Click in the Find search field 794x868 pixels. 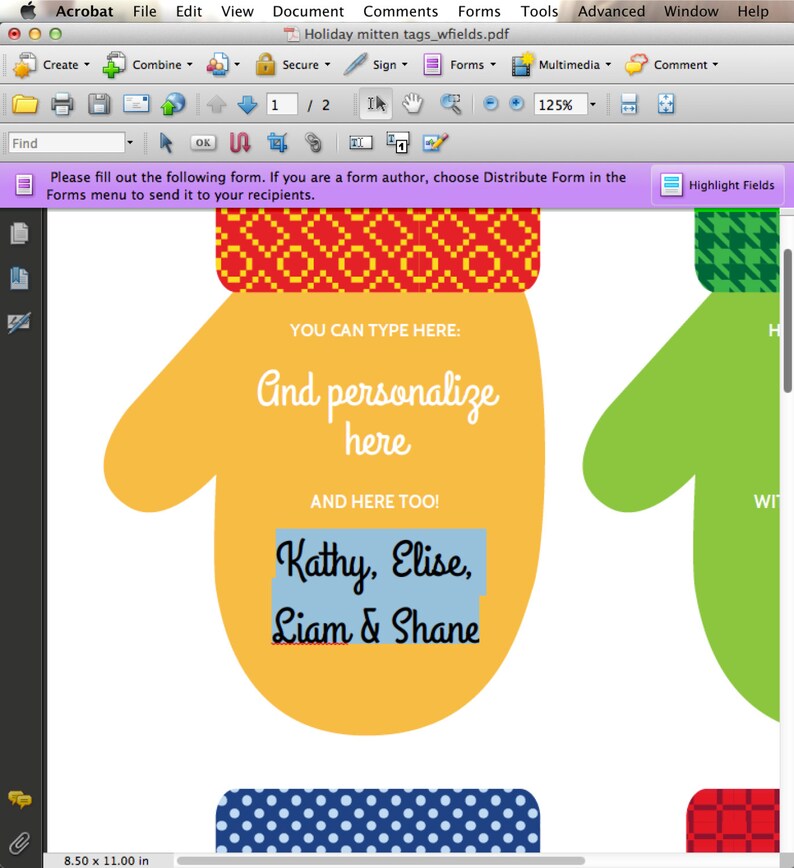(66, 143)
